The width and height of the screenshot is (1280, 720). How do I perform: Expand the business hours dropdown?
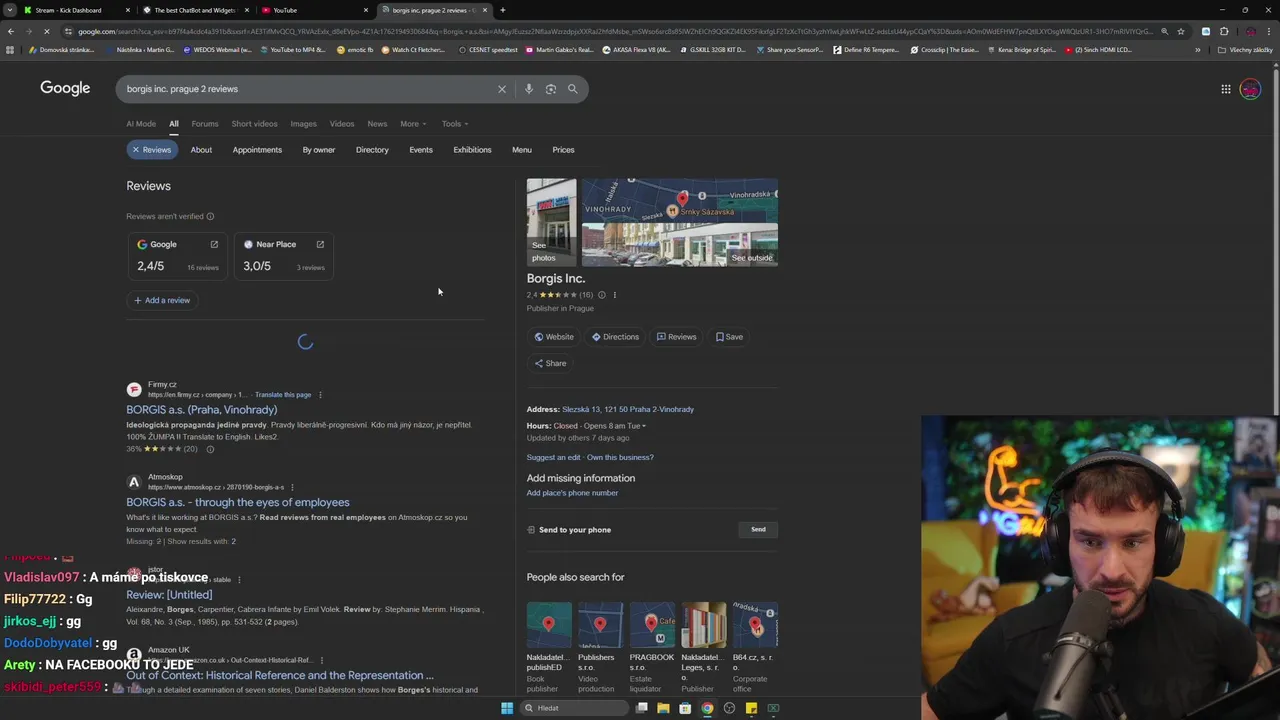pyautogui.click(x=643, y=426)
